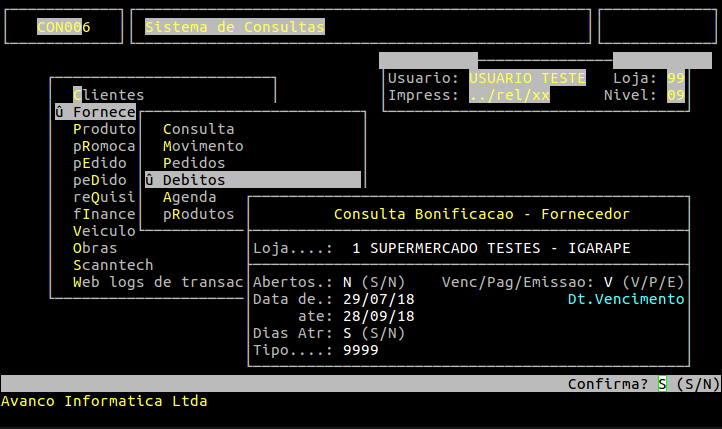Click the Tipo field with 9999
The height and width of the screenshot is (429, 722).
pyautogui.click(x=360, y=350)
